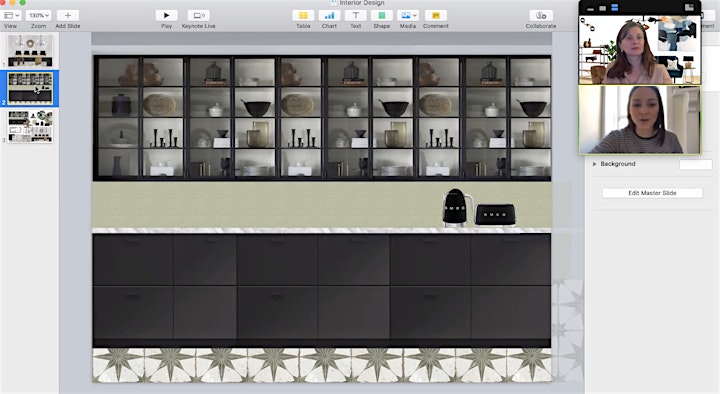Insert a Table from the toolbar

(303, 15)
